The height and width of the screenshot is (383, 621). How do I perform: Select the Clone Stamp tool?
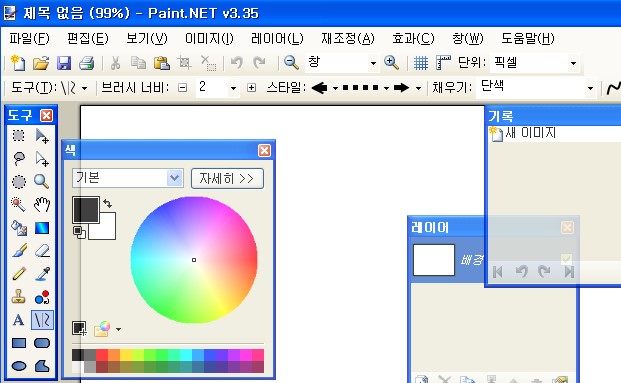pos(19,297)
